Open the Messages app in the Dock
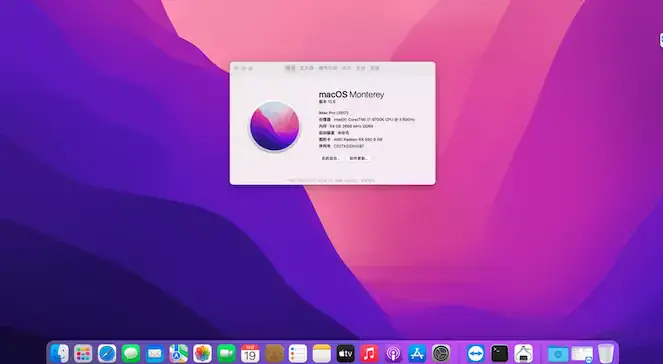Viewport: 663px width, 364px height. [x=131, y=353]
